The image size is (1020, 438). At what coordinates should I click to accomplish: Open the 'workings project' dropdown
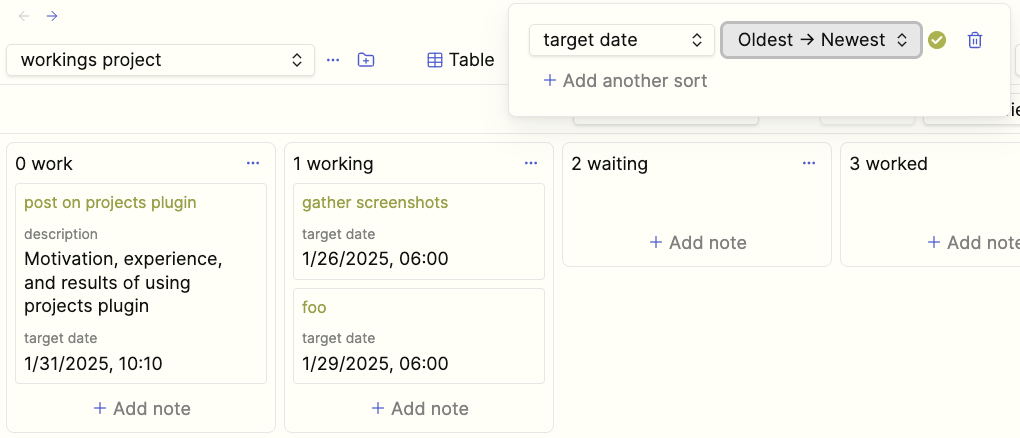pos(161,60)
